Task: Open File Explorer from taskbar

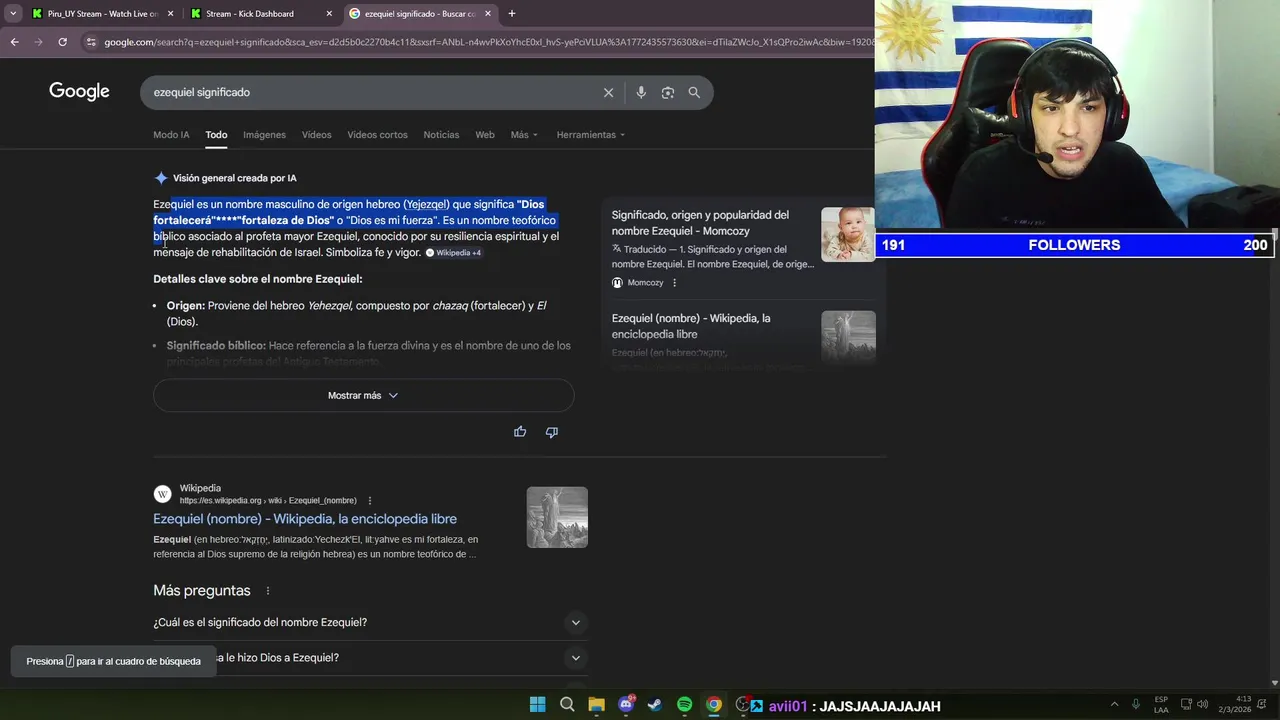Action: coord(596,705)
